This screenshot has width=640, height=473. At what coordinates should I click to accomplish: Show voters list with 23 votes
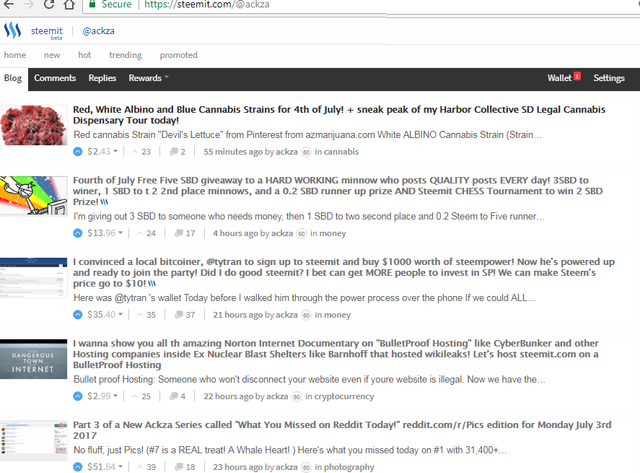pos(141,152)
